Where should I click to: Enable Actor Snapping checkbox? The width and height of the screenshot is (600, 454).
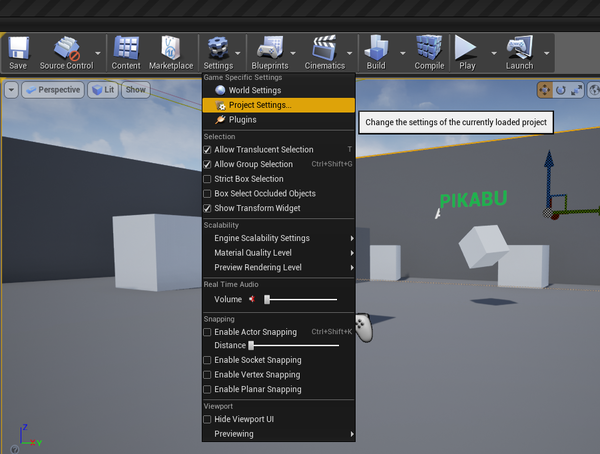(208, 332)
